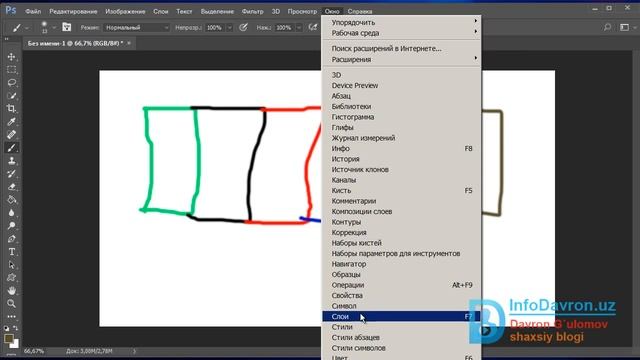
Task: Select the Clone Stamp tool
Action: 11,161
